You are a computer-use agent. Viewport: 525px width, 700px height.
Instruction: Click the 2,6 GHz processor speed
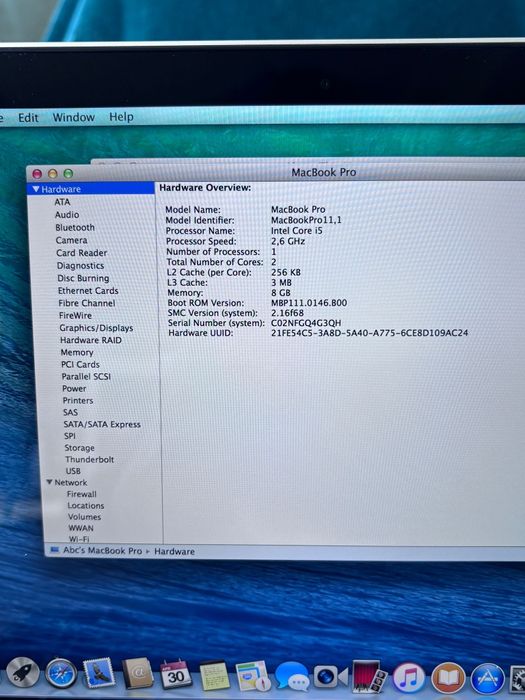pos(288,241)
